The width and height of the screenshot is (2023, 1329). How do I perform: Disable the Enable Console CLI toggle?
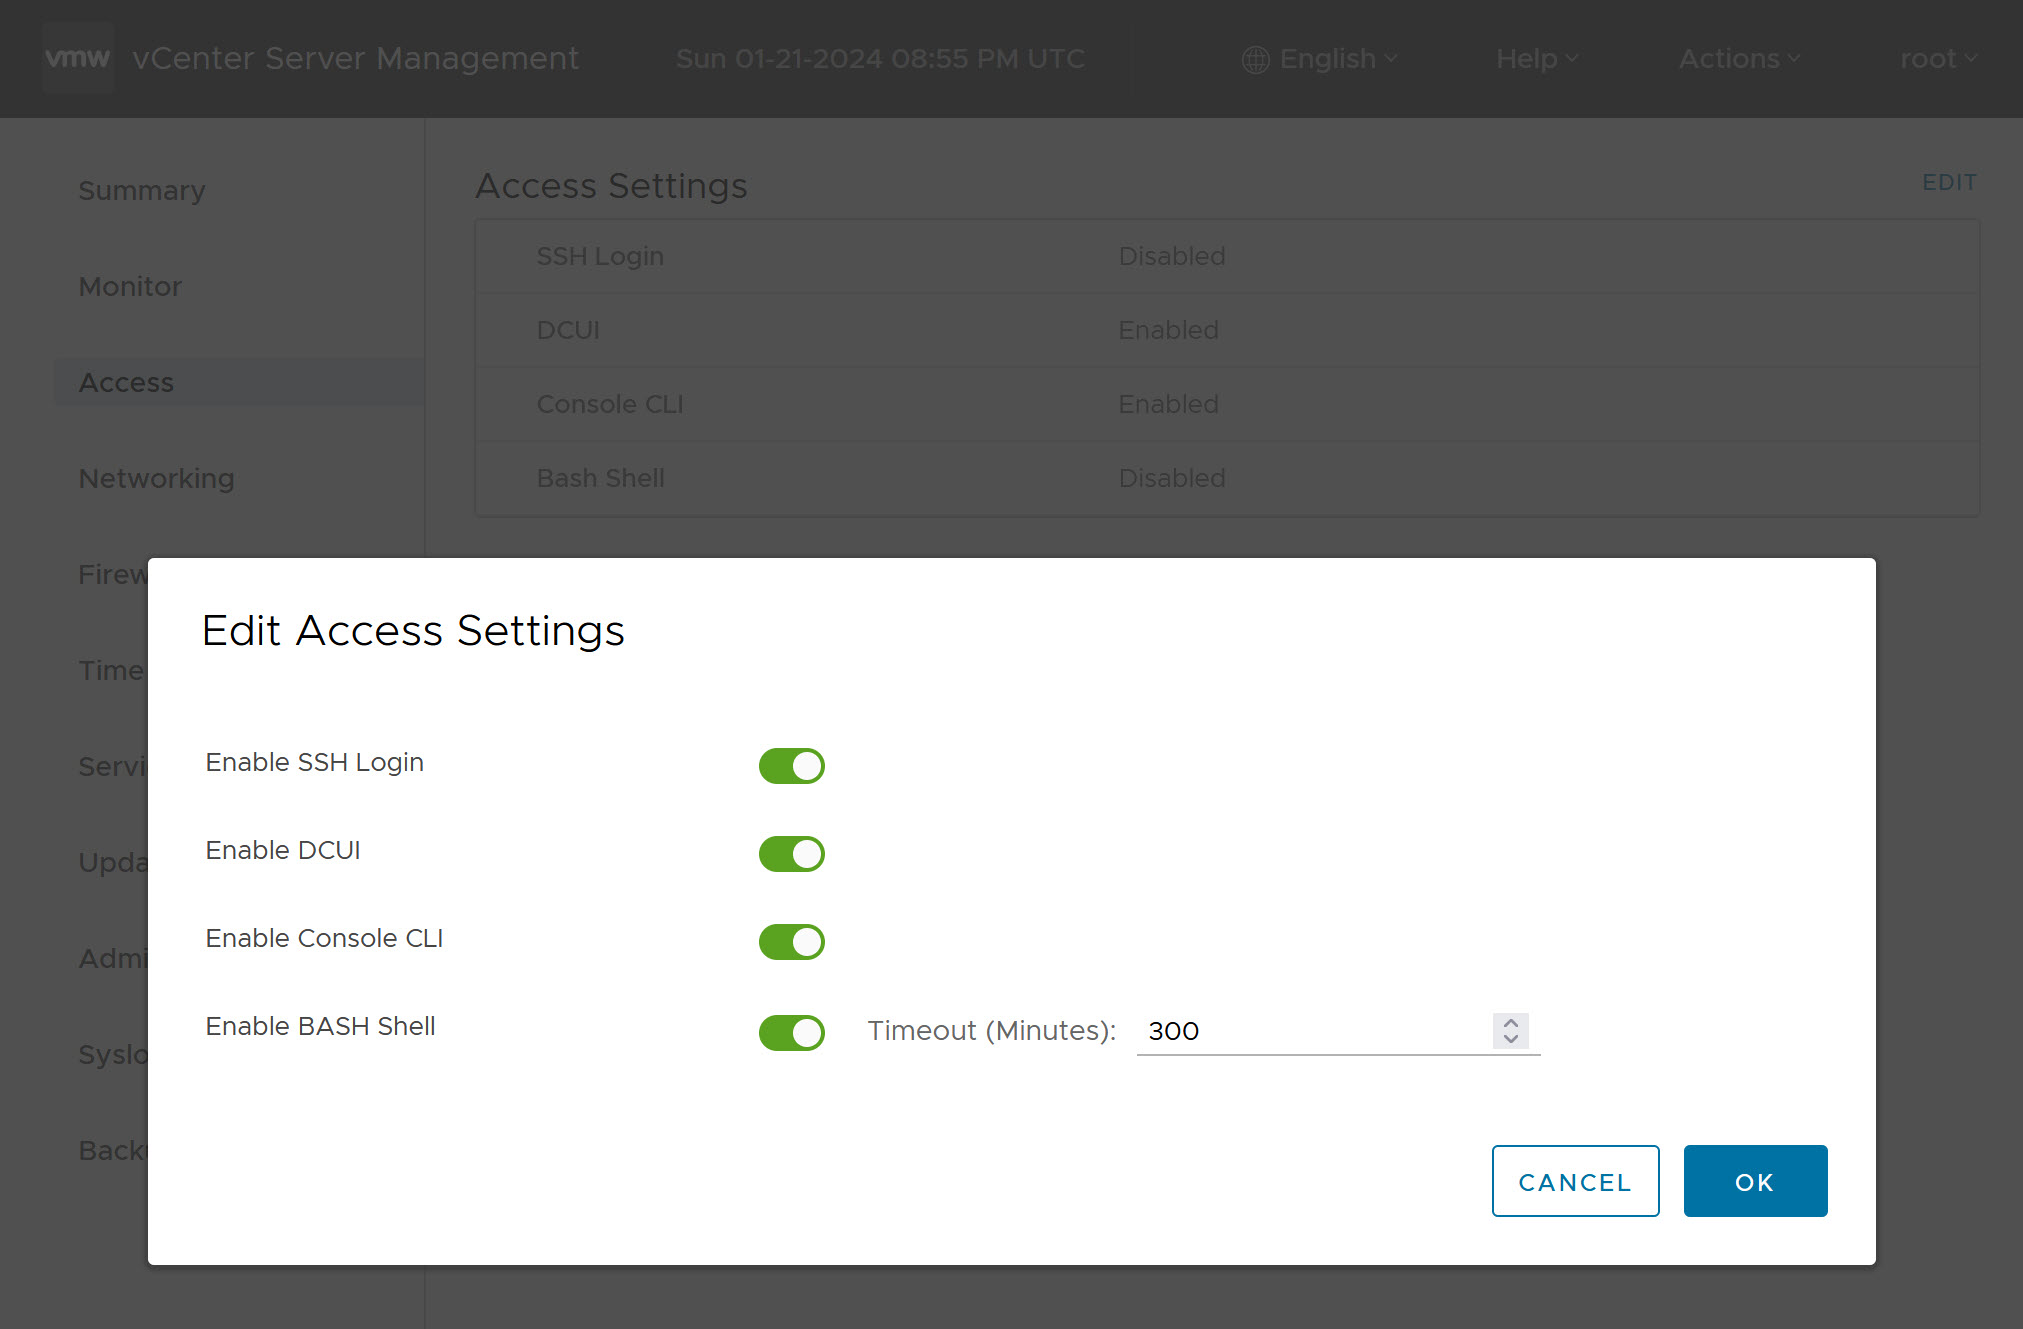[791, 941]
